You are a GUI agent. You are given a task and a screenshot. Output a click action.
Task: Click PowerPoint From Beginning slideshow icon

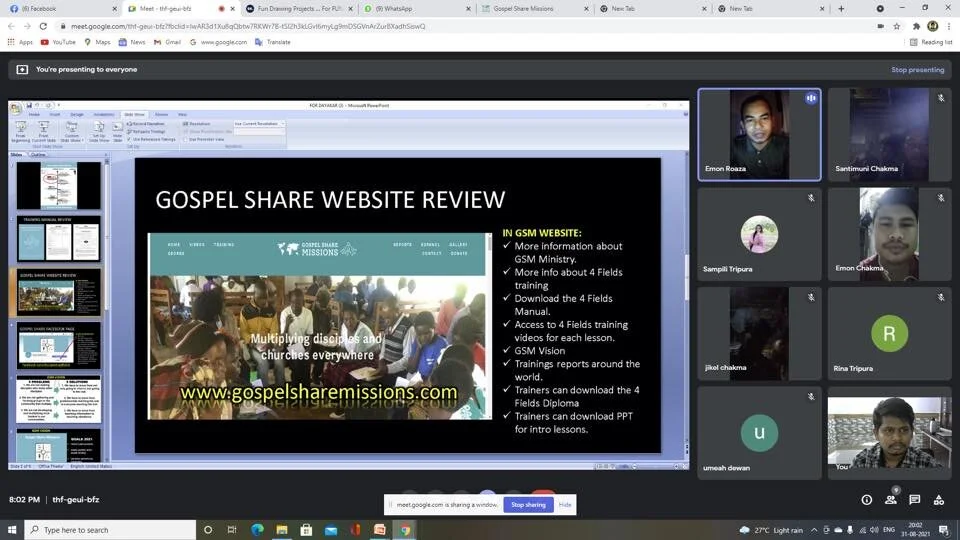(x=20, y=131)
